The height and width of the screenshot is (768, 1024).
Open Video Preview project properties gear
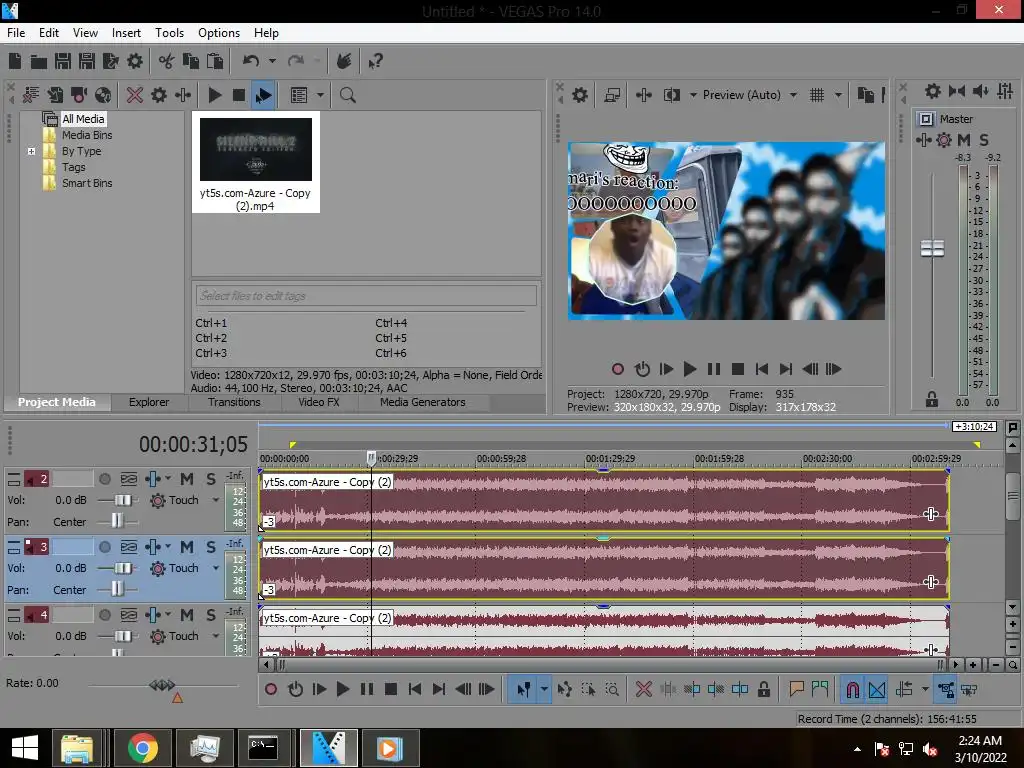click(x=580, y=95)
